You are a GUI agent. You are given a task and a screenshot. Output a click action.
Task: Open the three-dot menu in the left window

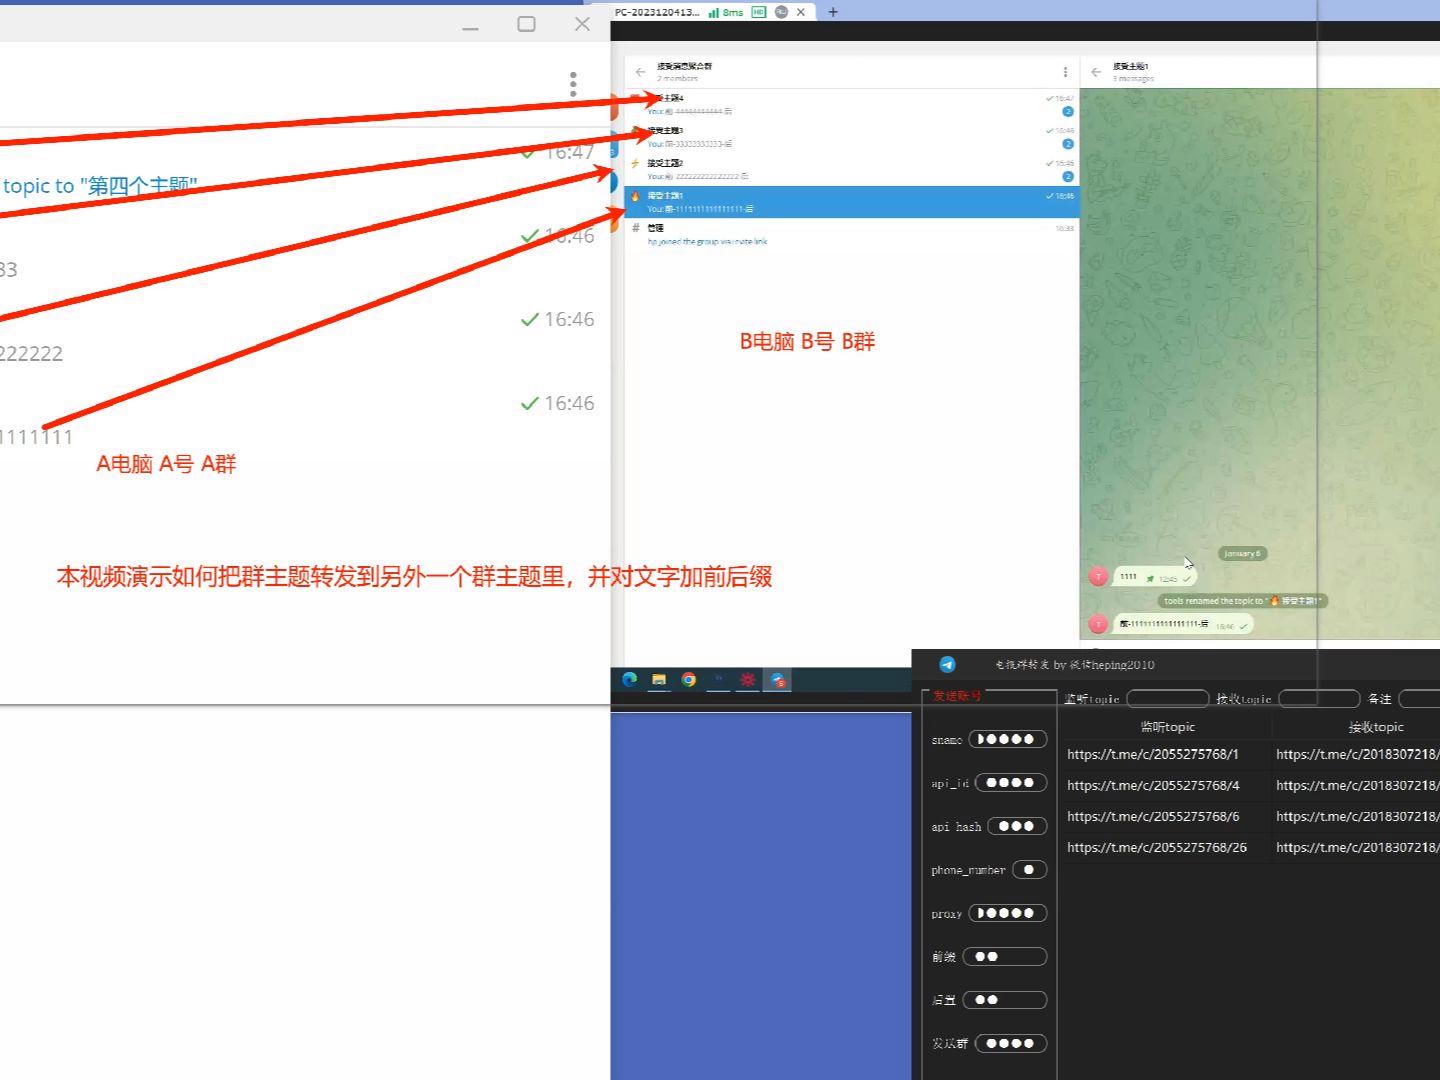[573, 84]
